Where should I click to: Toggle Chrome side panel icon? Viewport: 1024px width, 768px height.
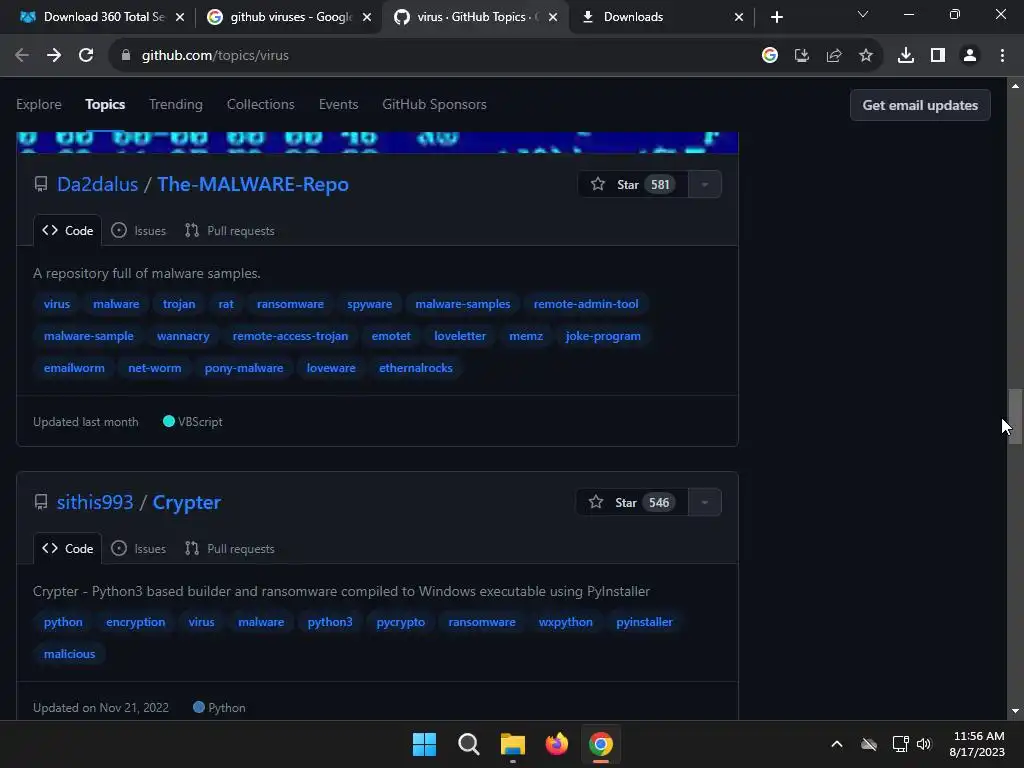[938, 56]
